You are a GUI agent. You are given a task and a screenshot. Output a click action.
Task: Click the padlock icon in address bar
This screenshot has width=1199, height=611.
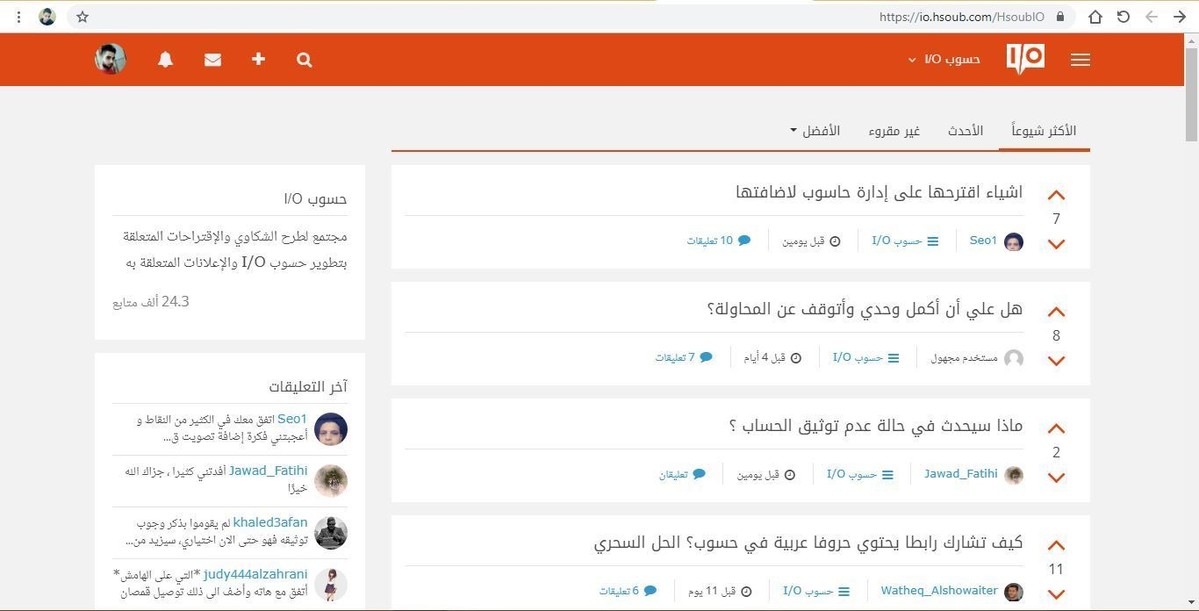click(1060, 16)
